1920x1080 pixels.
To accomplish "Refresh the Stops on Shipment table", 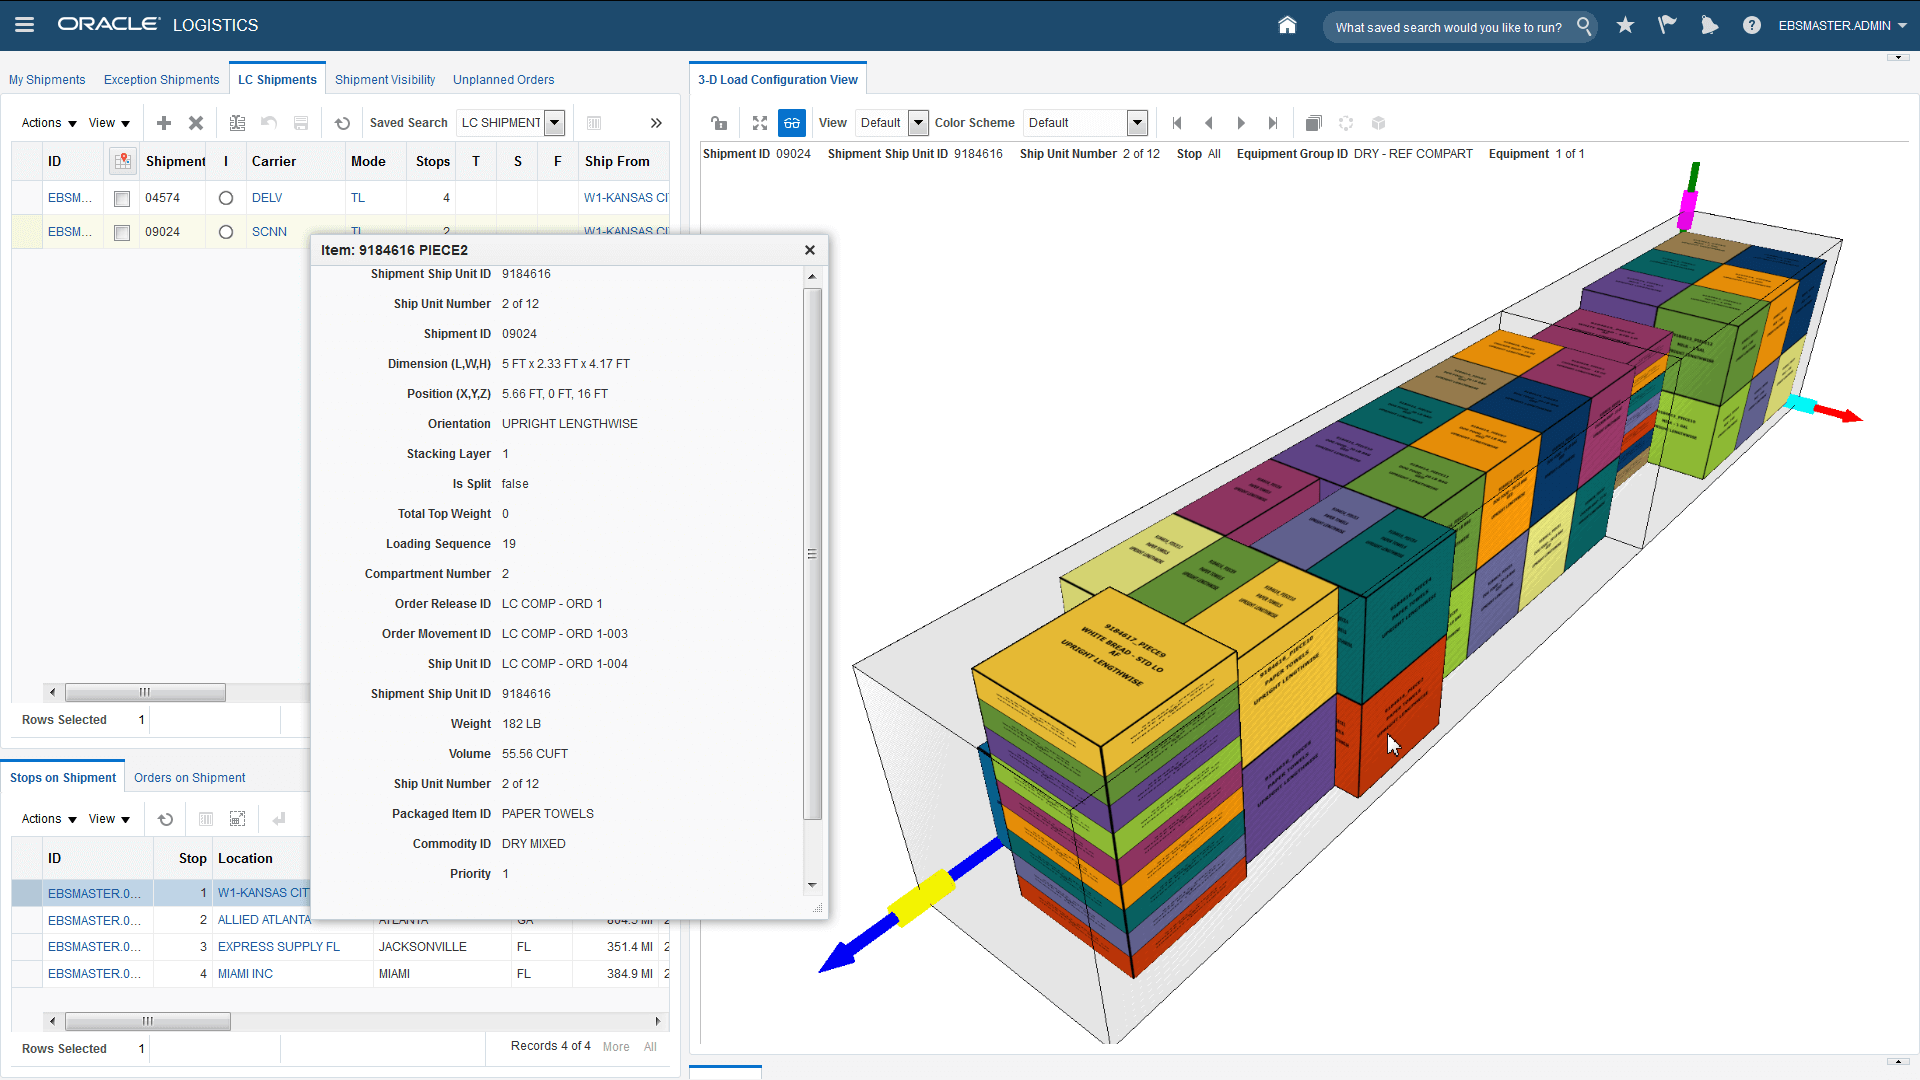I will pyautogui.click(x=166, y=819).
